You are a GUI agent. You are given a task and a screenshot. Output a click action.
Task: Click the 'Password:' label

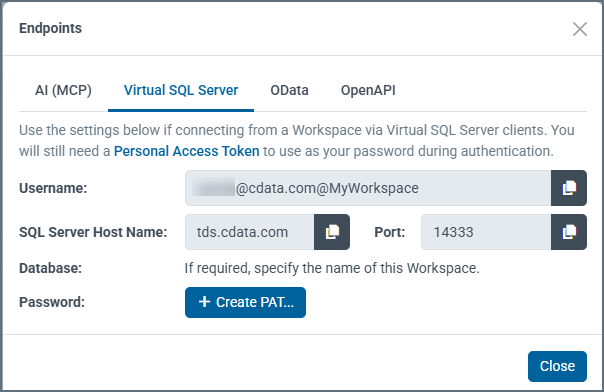52,302
